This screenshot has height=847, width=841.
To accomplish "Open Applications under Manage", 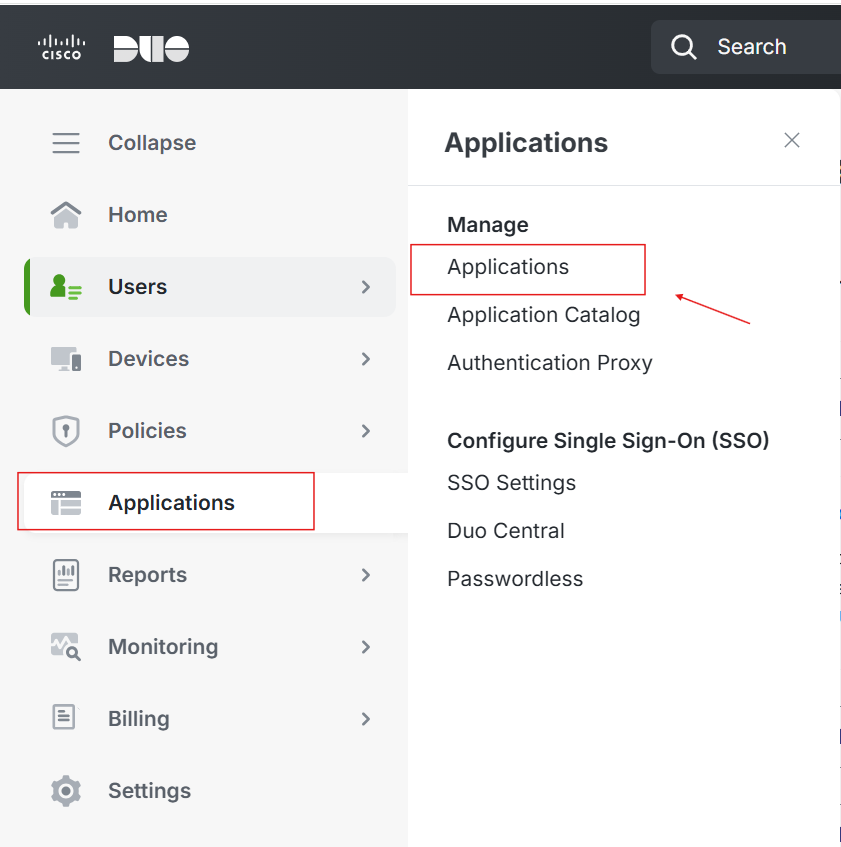I will point(508,267).
